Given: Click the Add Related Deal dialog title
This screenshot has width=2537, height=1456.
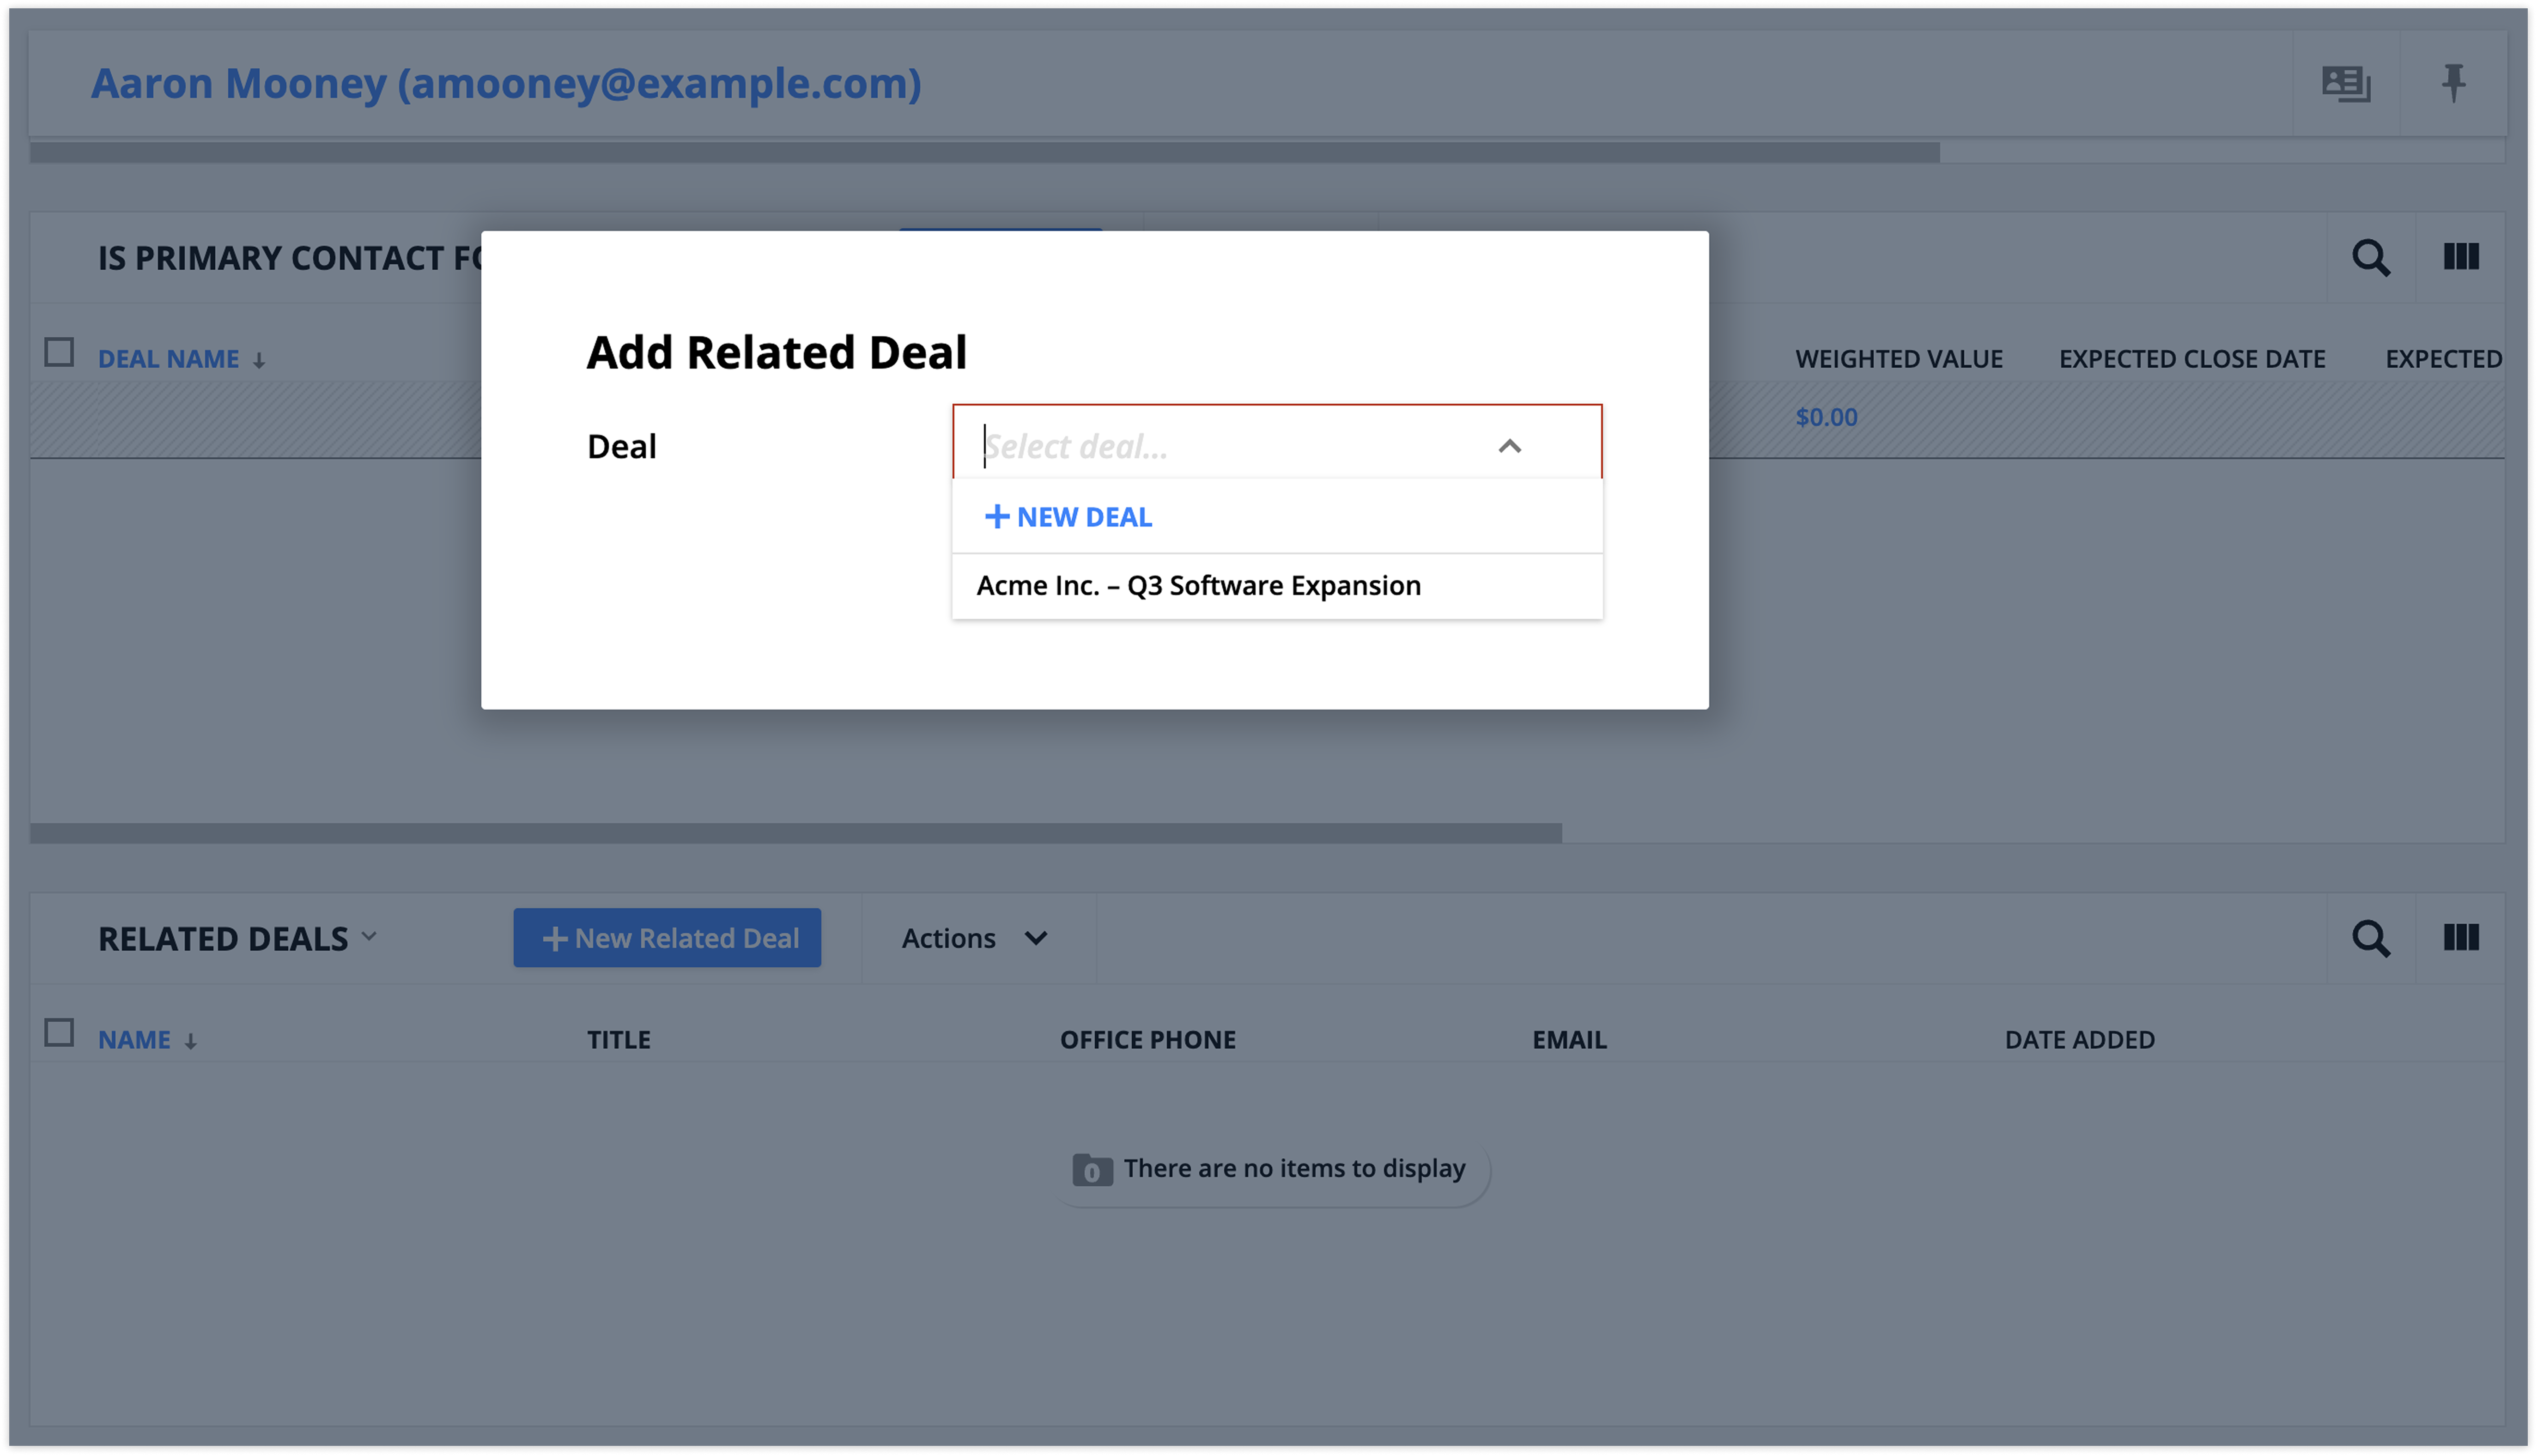Looking at the screenshot, I should 776,353.
